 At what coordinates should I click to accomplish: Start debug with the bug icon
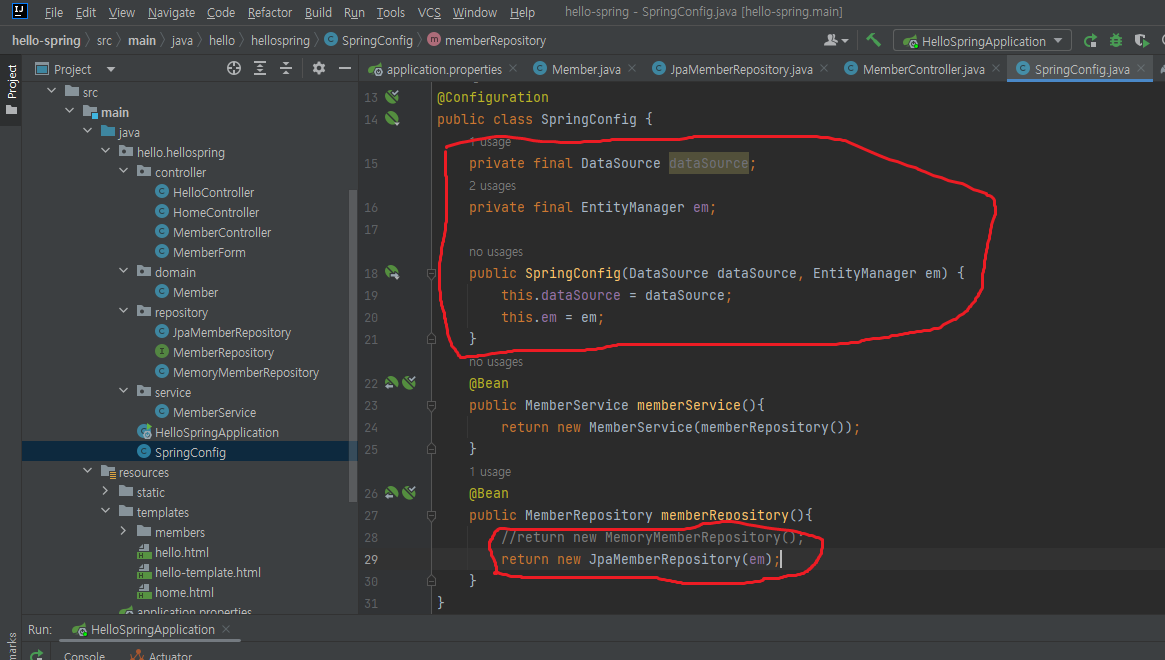[x=1115, y=41]
